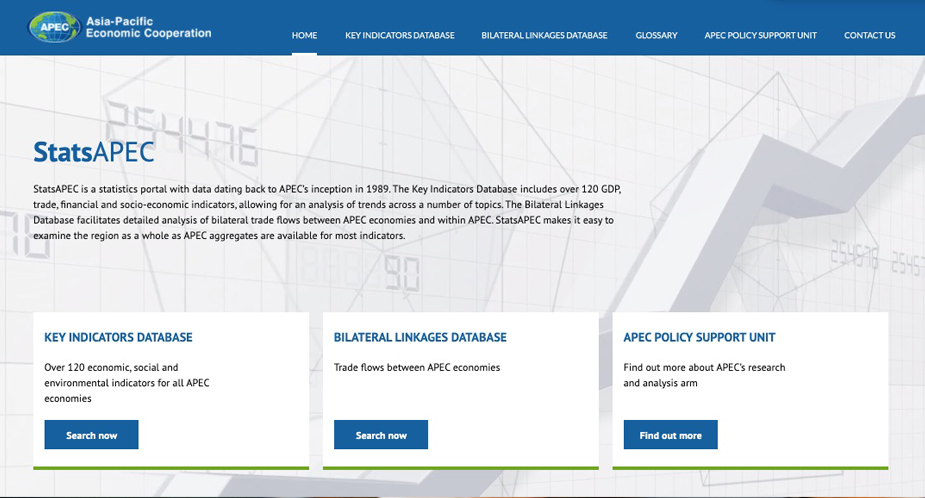
Task: Open the APEC Policy Support Unit card heading
Action: (x=699, y=338)
